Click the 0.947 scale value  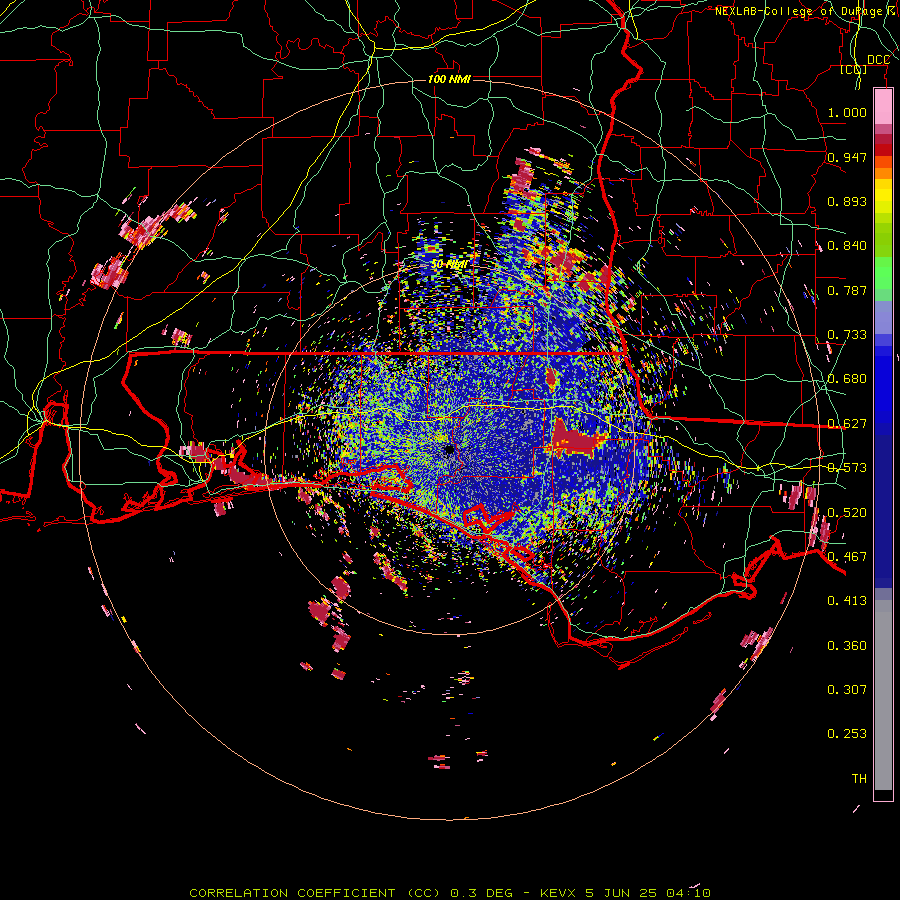click(847, 157)
